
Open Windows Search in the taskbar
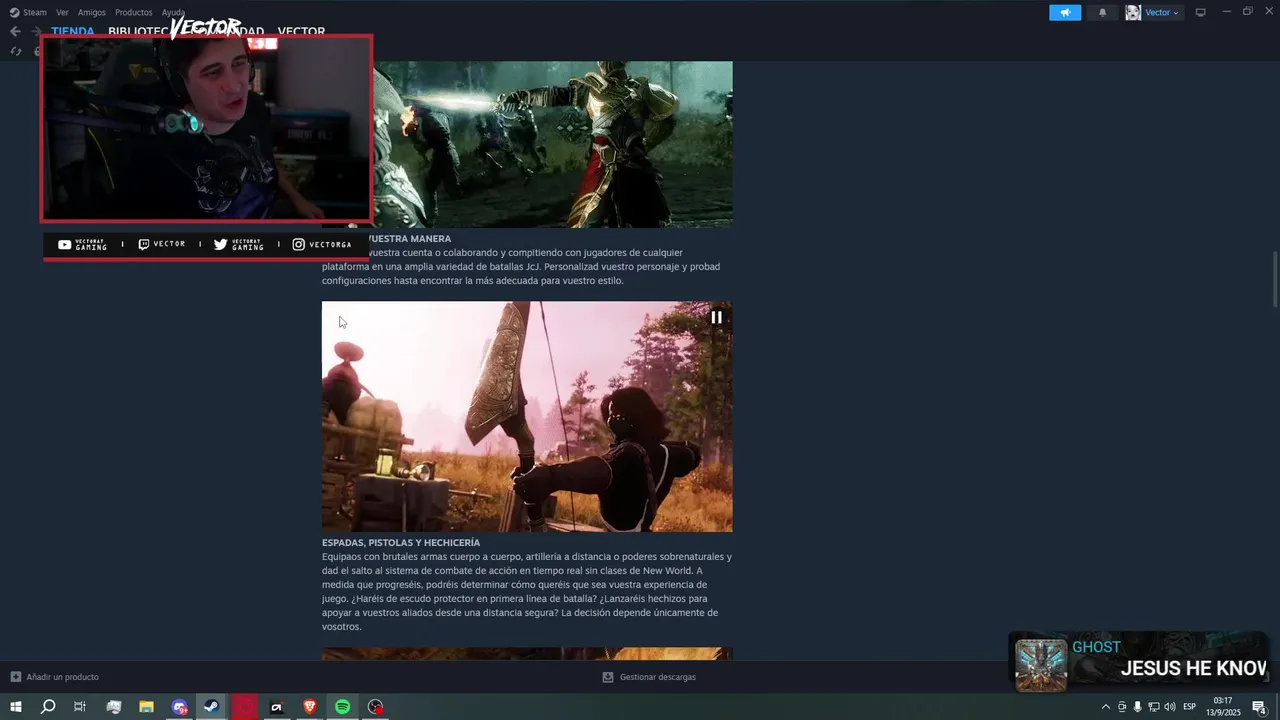[x=47, y=707]
